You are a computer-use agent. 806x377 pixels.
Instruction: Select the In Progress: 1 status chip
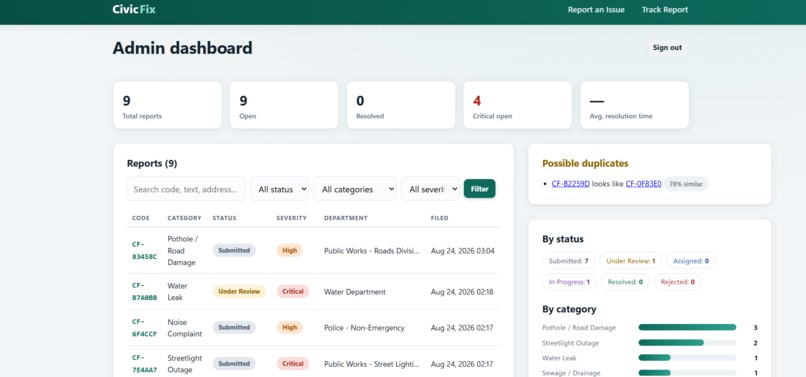pos(569,282)
